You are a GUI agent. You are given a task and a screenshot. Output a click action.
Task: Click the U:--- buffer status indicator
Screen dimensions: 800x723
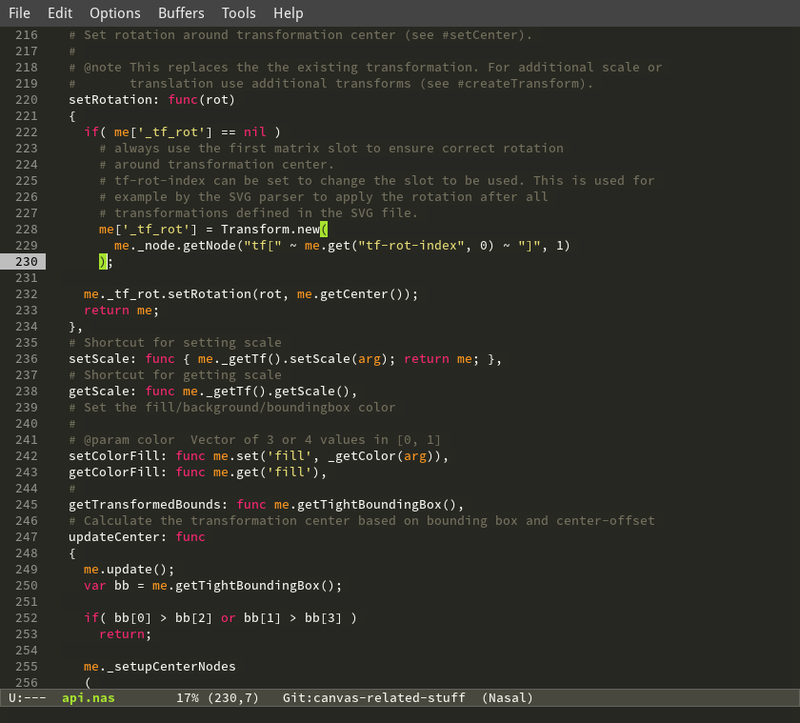pos(28,697)
